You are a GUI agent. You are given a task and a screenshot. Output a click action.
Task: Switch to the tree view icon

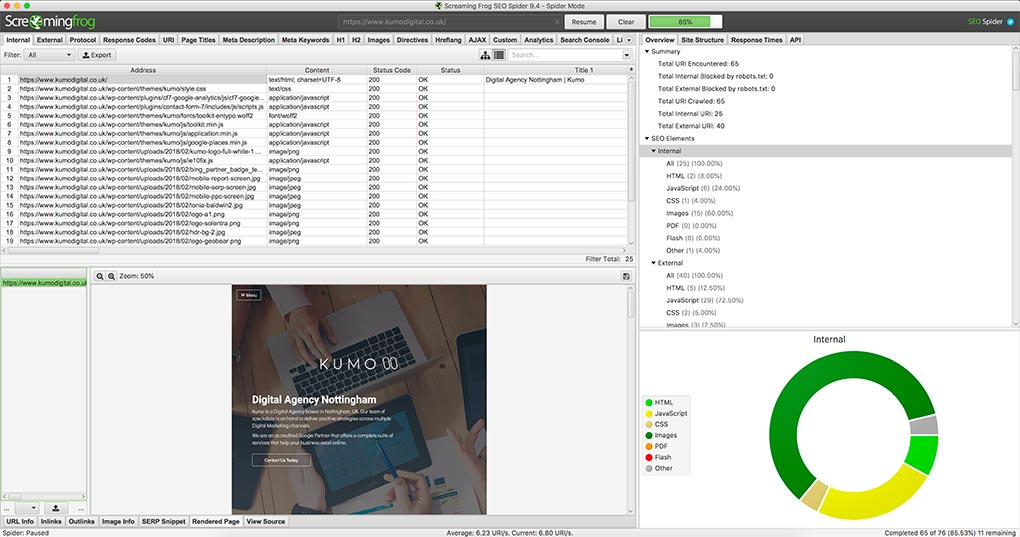tap(485, 55)
